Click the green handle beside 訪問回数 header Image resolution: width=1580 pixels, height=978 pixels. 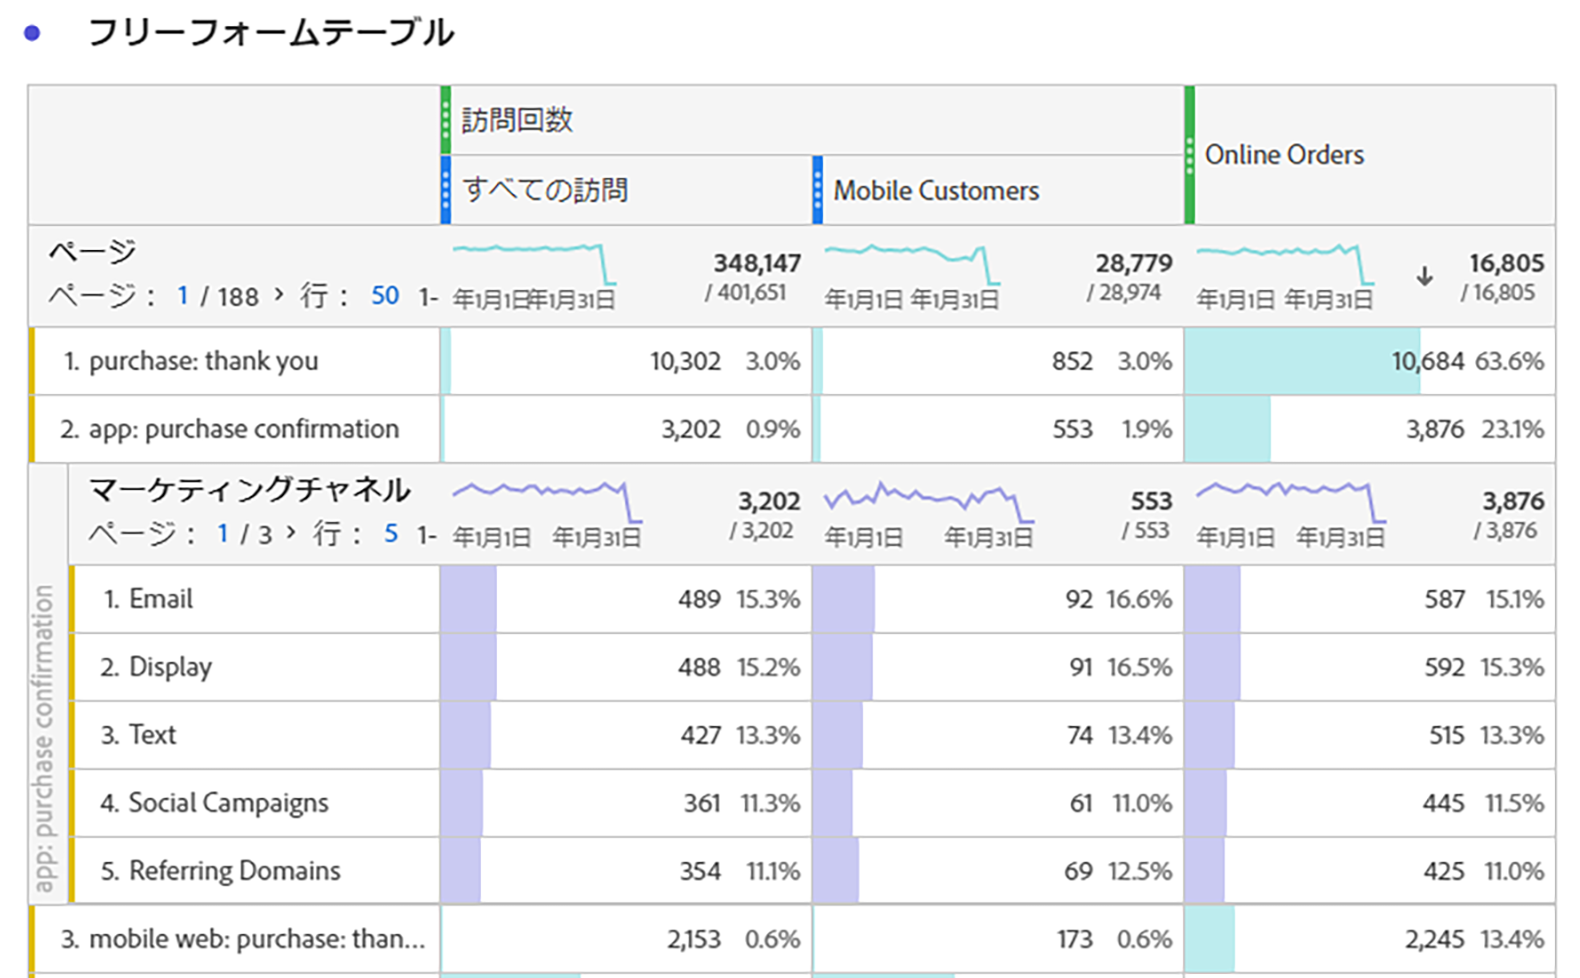click(446, 120)
